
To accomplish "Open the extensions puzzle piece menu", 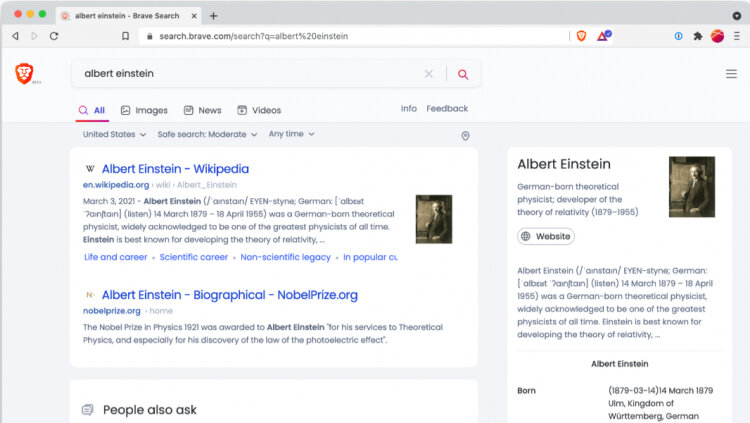I will click(x=698, y=36).
